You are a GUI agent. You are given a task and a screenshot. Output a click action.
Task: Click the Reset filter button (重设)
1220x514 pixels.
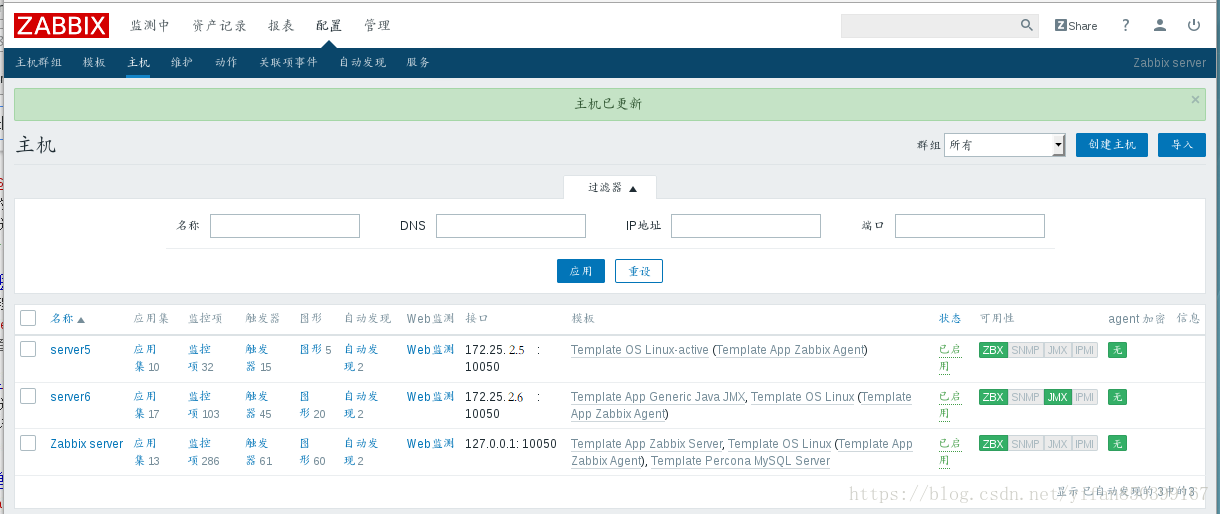639,271
